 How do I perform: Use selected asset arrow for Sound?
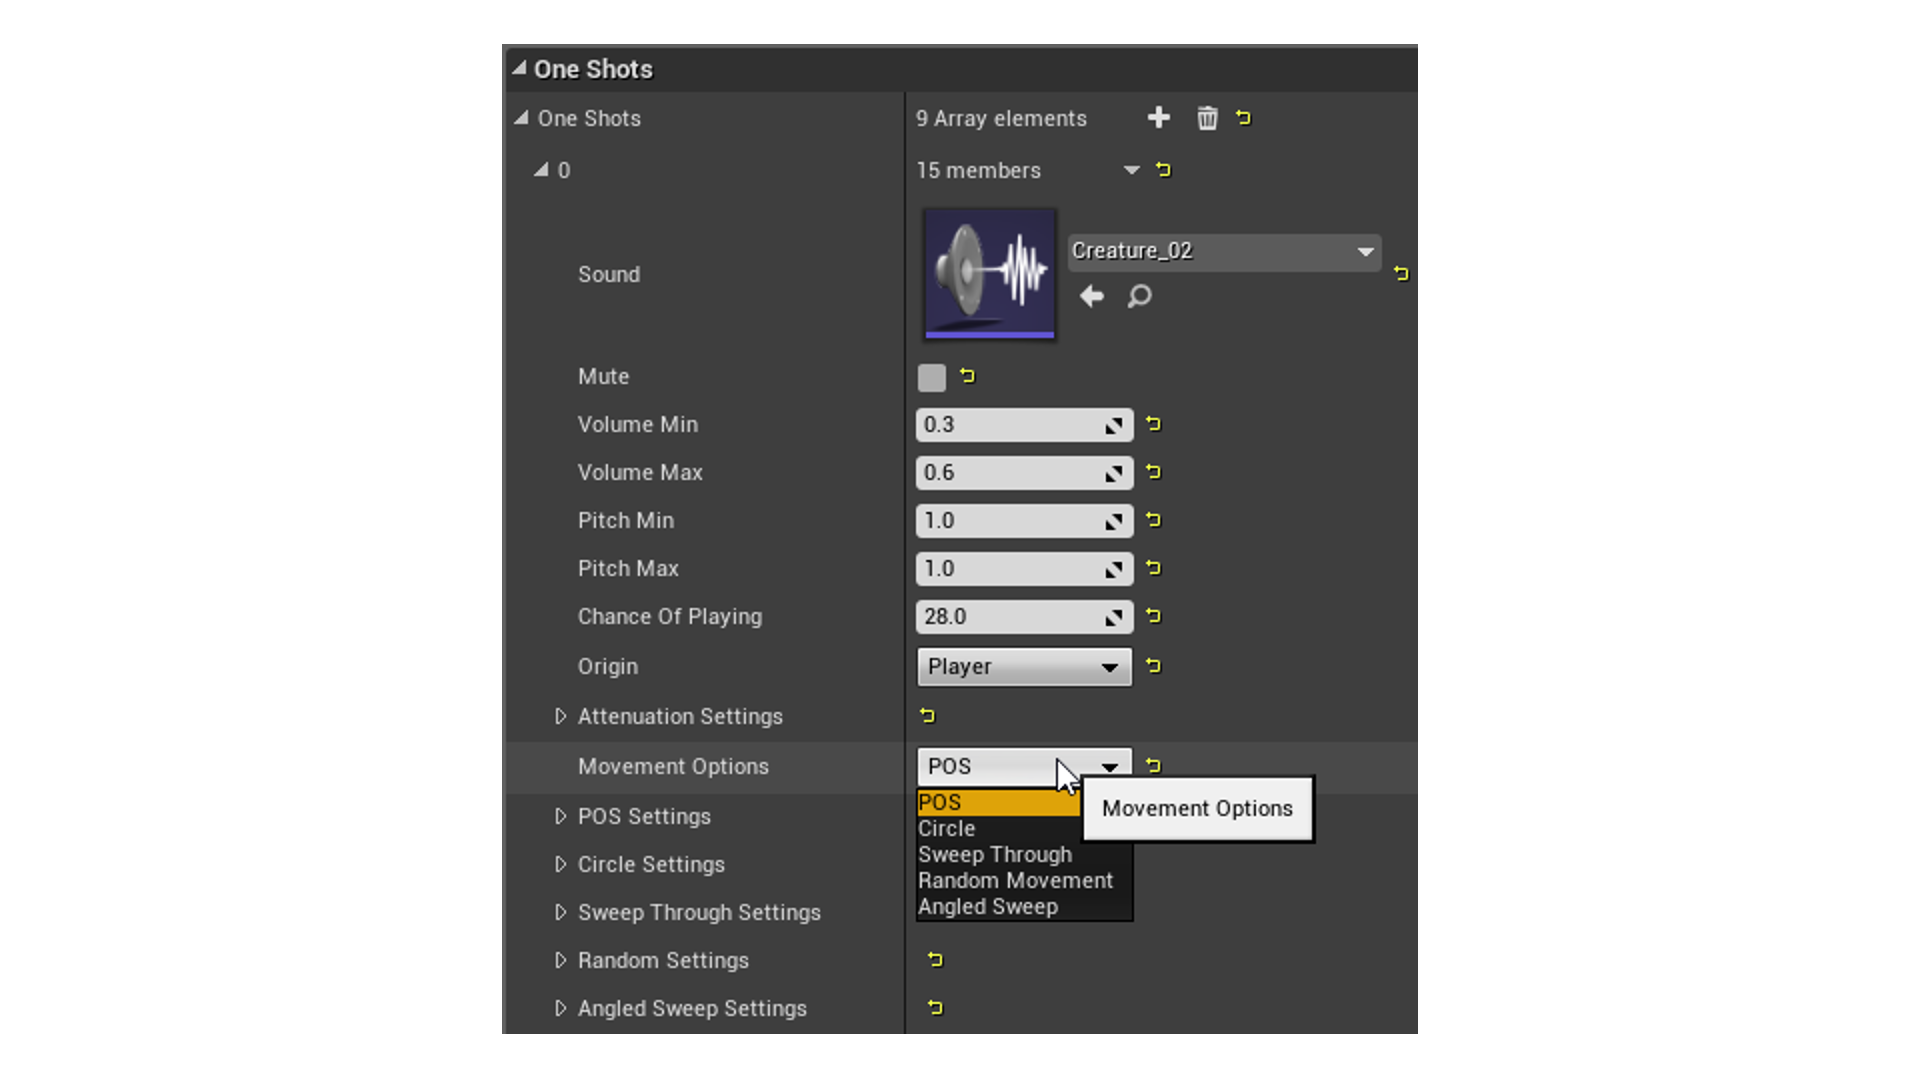[x=1091, y=296]
